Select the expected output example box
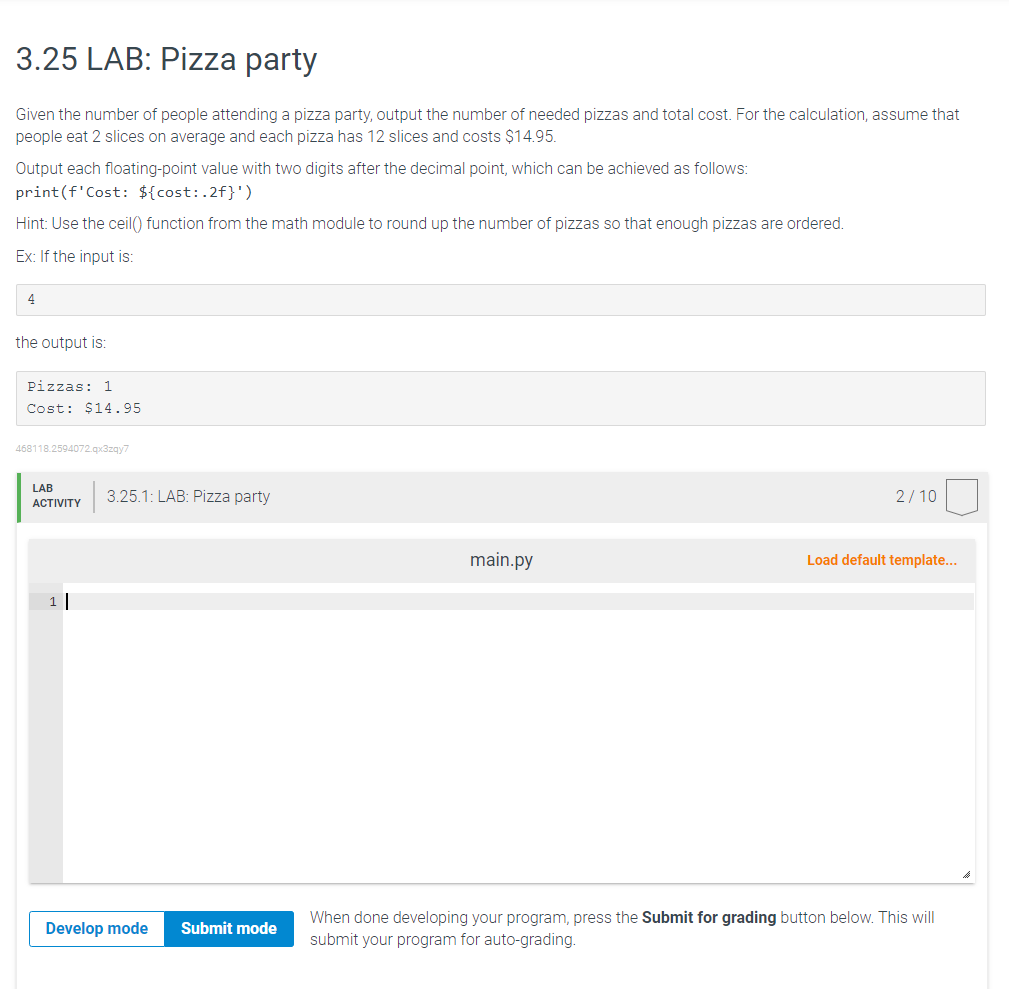The width and height of the screenshot is (1009, 989). pos(500,397)
